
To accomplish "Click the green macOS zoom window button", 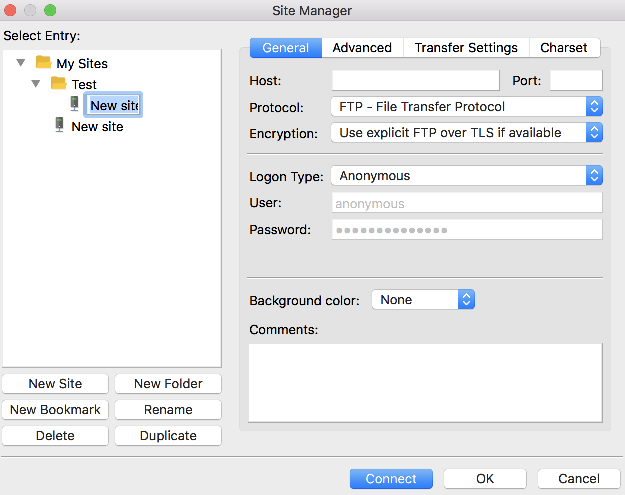I will (50, 10).
